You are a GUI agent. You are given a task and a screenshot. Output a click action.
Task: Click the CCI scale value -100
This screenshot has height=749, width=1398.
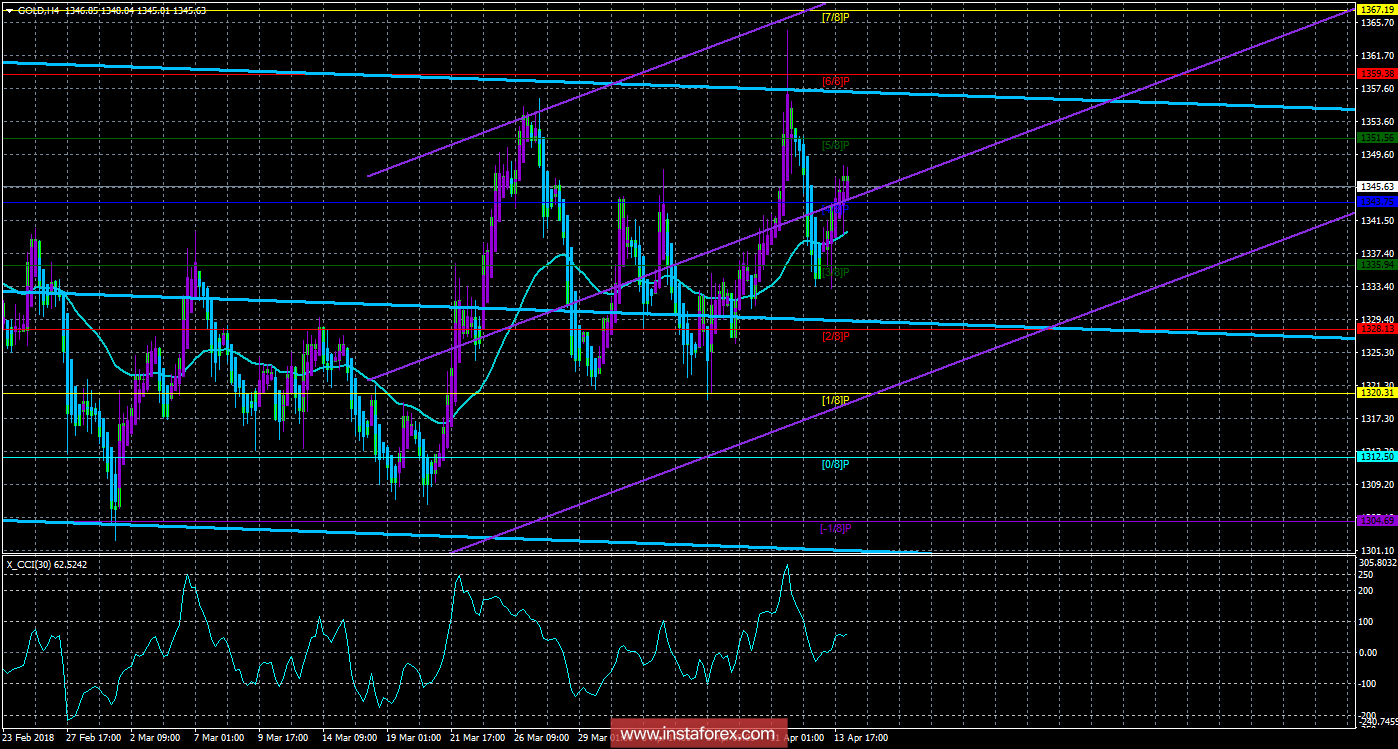pyautogui.click(x=1369, y=684)
